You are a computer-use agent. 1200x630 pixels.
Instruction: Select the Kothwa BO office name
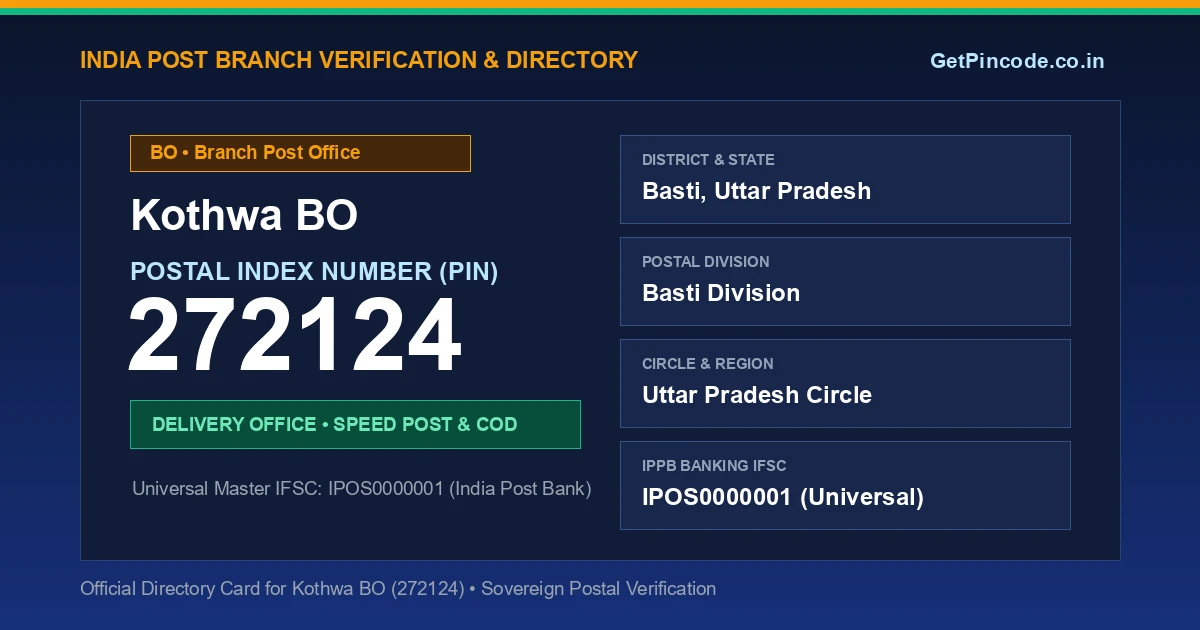244,216
